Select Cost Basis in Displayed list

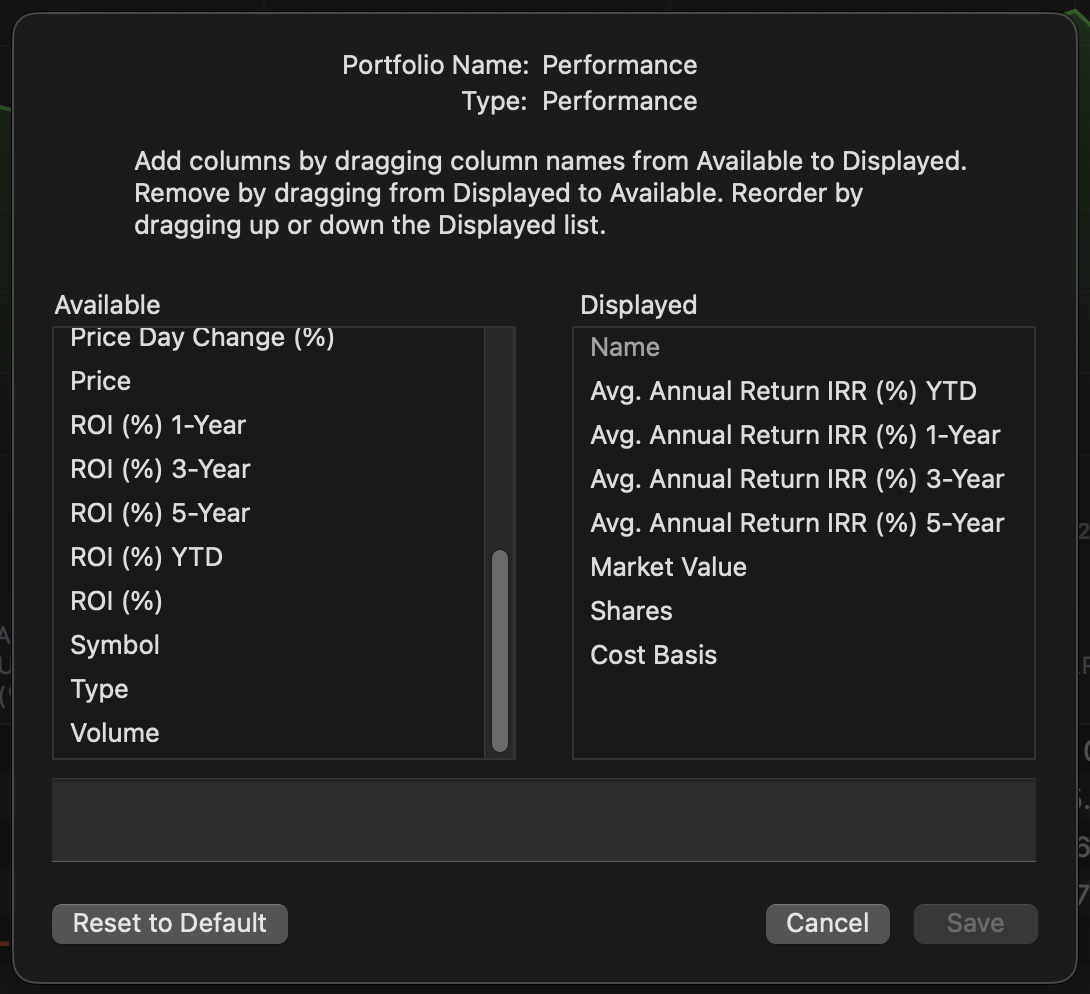(653, 655)
